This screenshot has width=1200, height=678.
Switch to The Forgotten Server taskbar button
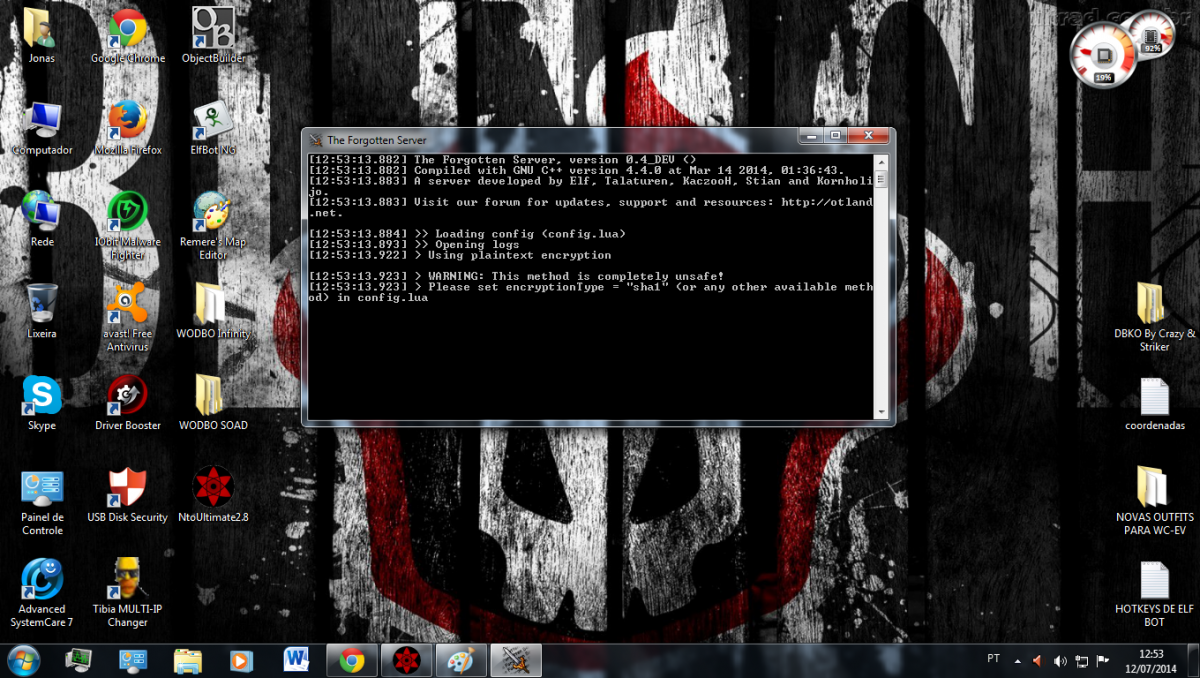(516, 660)
